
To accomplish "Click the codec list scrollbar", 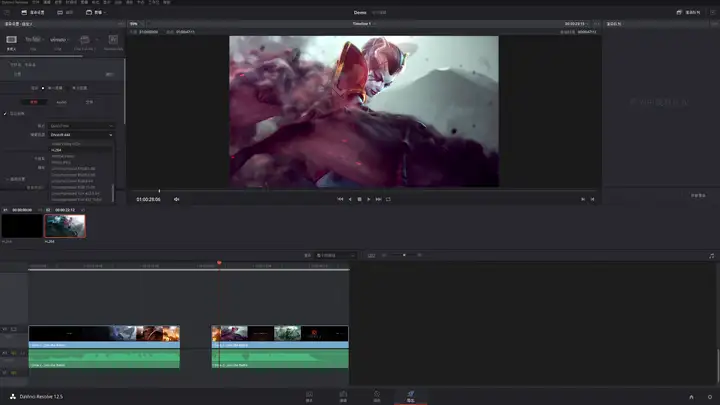I will 113,192.
